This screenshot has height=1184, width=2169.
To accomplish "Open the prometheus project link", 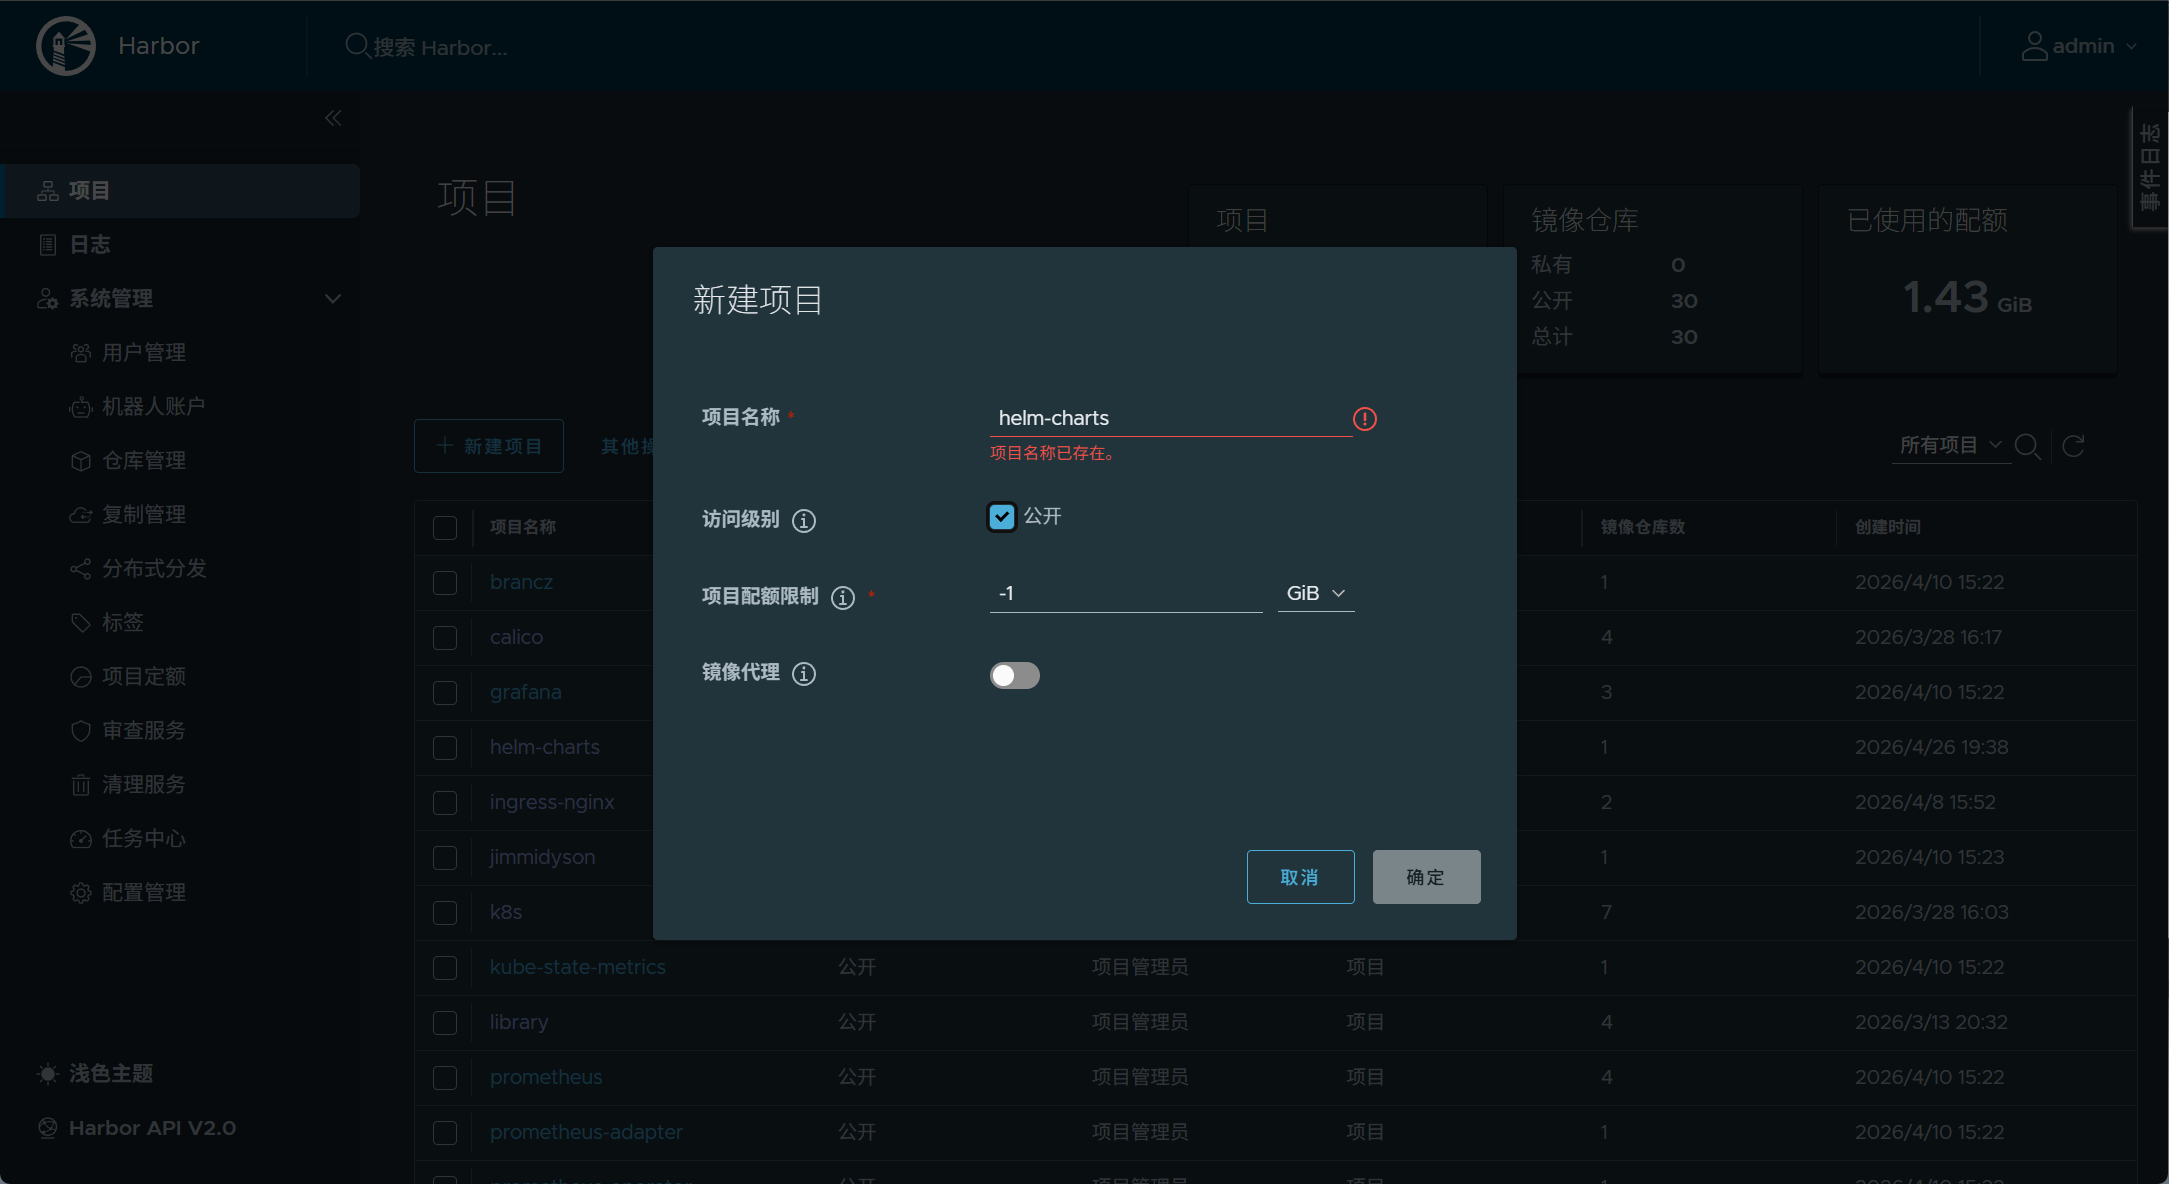I will (x=546, y=1077).
